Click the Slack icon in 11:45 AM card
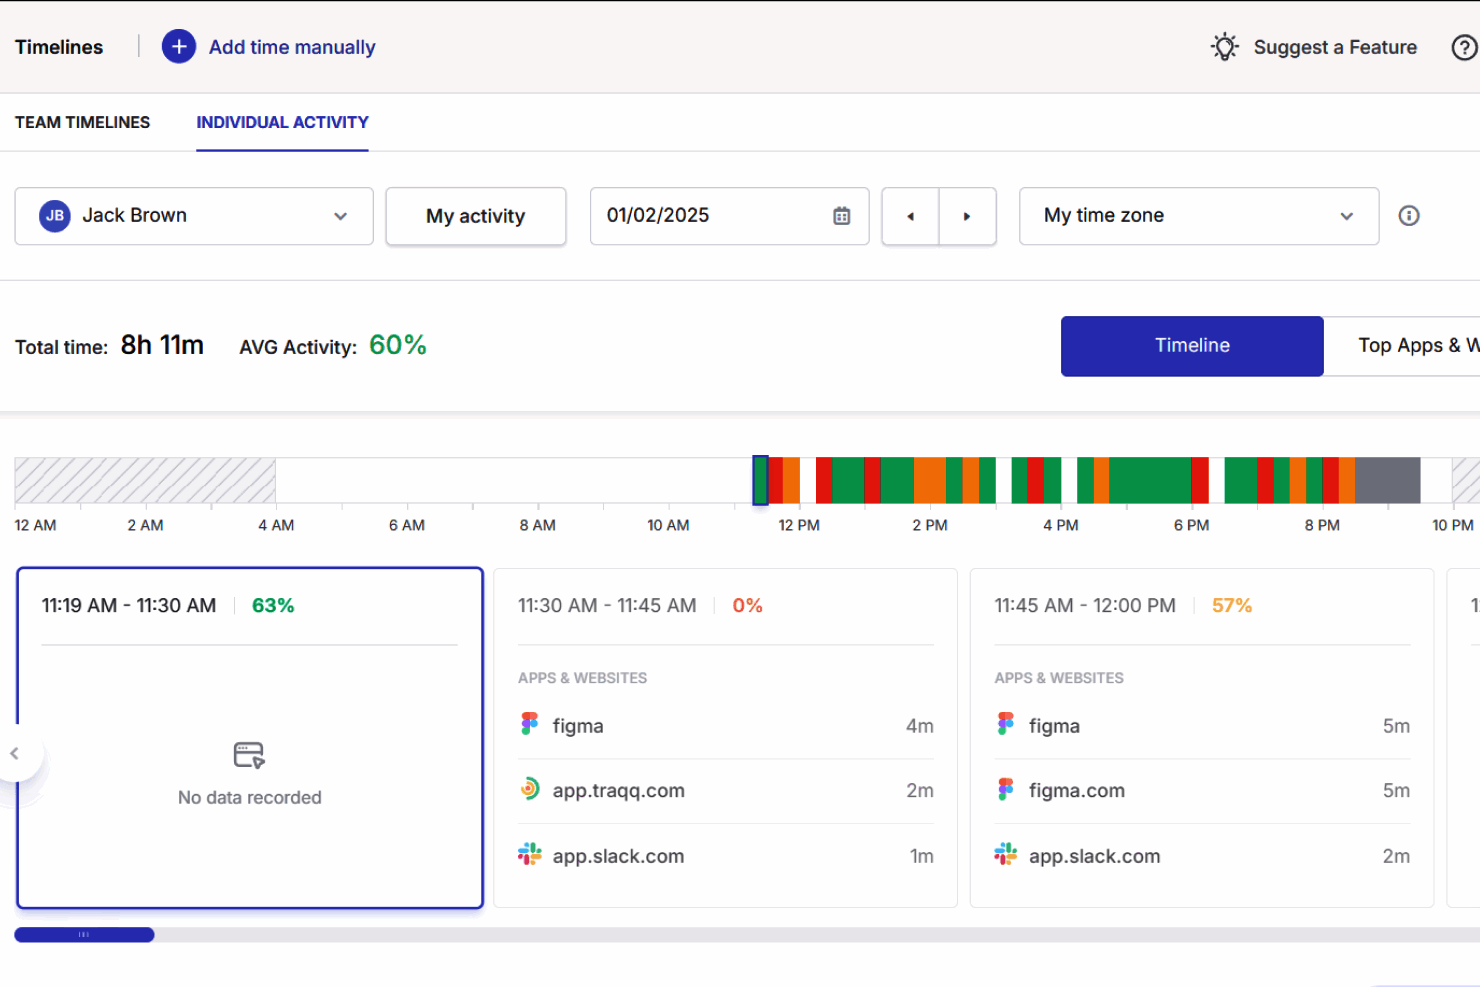 pyautogui.click(x=1005, y=855)
